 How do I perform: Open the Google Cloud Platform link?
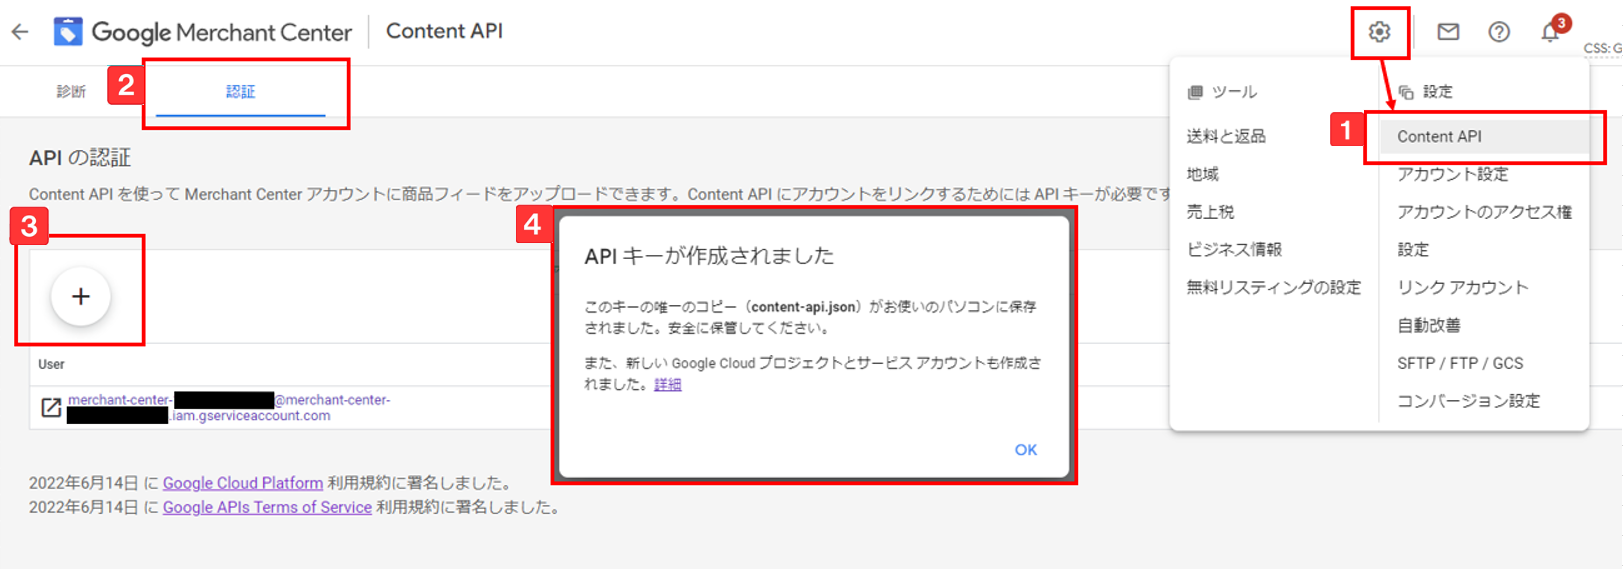243,483
